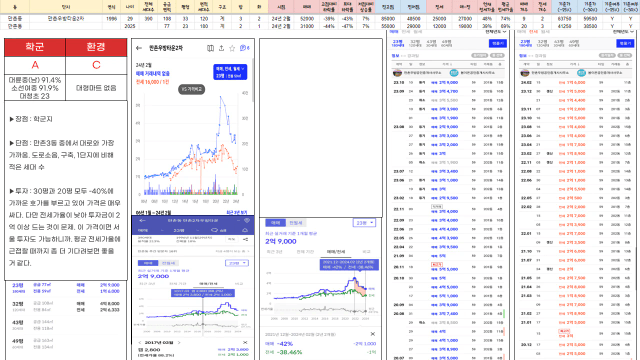640x360 pixels.
Task: Click the bell icon in the purple header bar
Action: point(245,230)
